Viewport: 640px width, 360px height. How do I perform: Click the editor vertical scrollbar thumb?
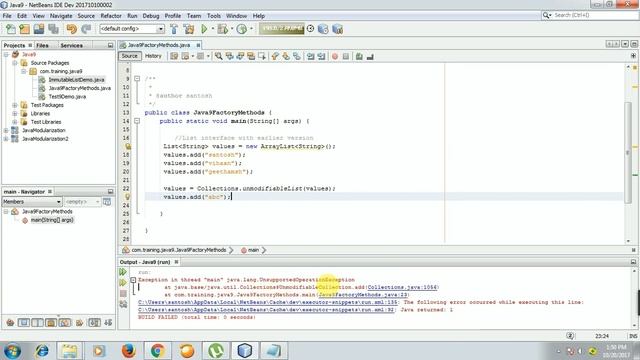coord(628,152)
